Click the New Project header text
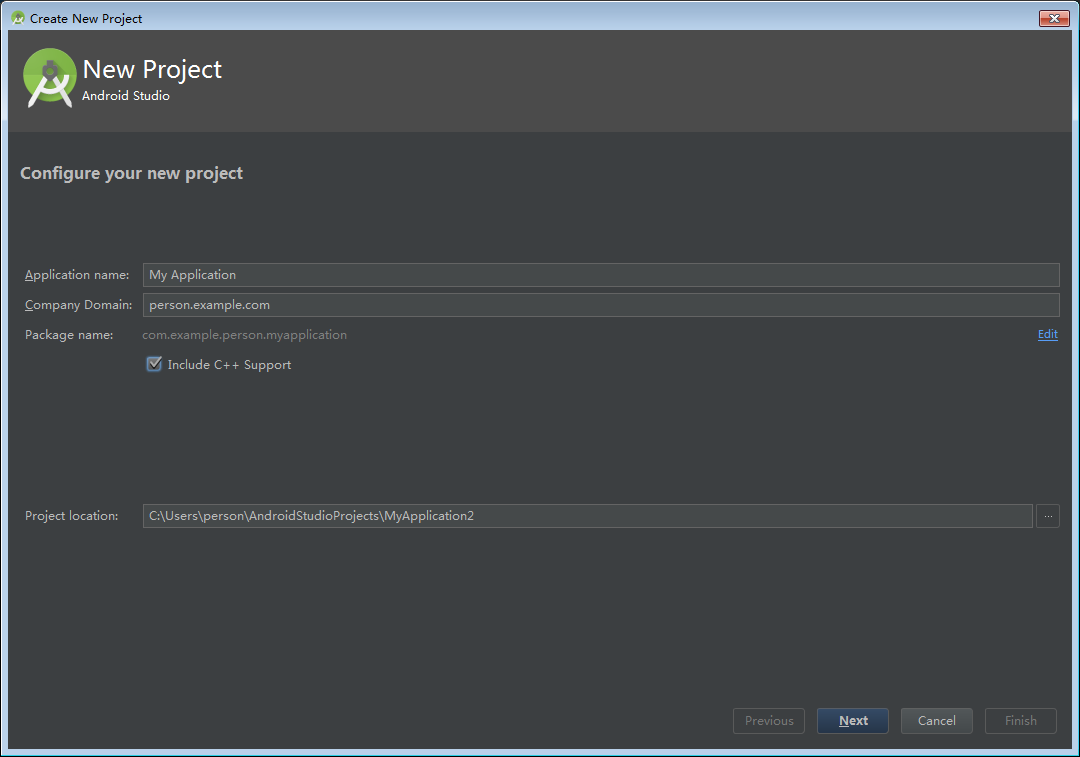1080x757 pixels. [x=152, y=69]
